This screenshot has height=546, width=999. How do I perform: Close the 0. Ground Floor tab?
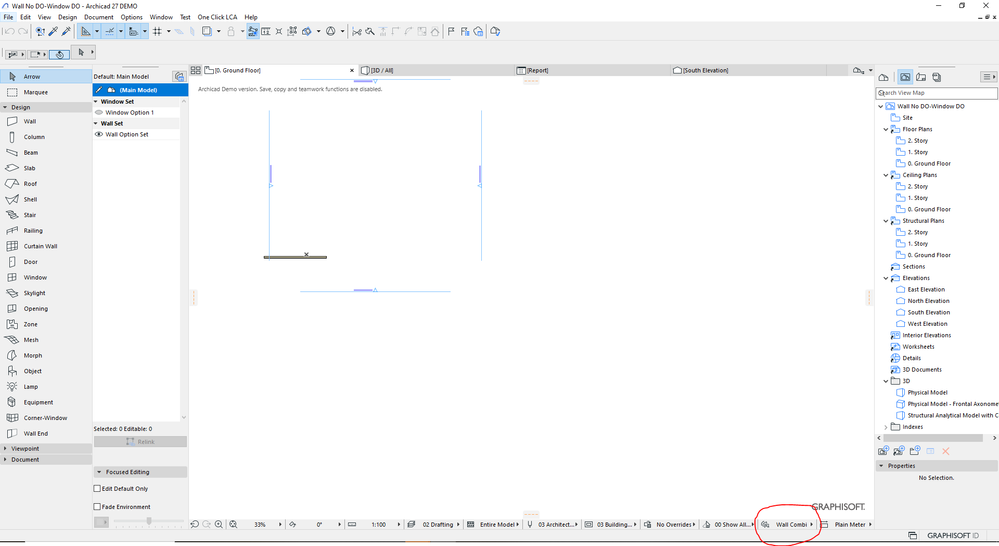(352, 71)
